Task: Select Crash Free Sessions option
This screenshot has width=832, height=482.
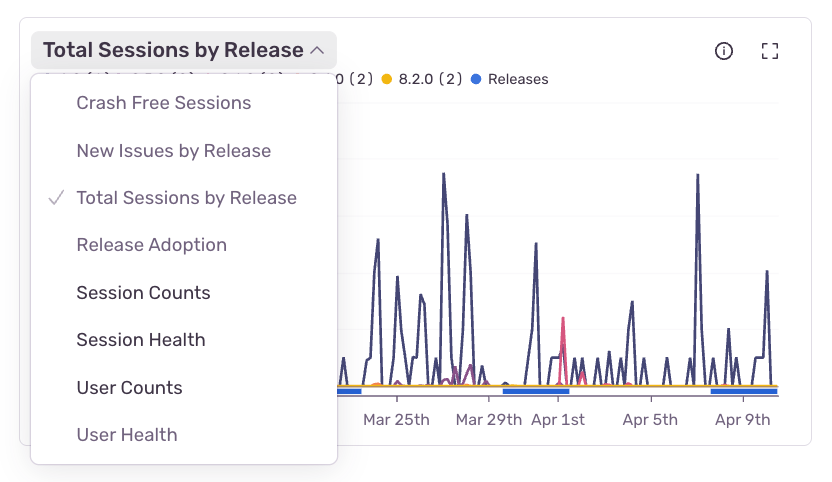Action: click(x=163, y=103)
